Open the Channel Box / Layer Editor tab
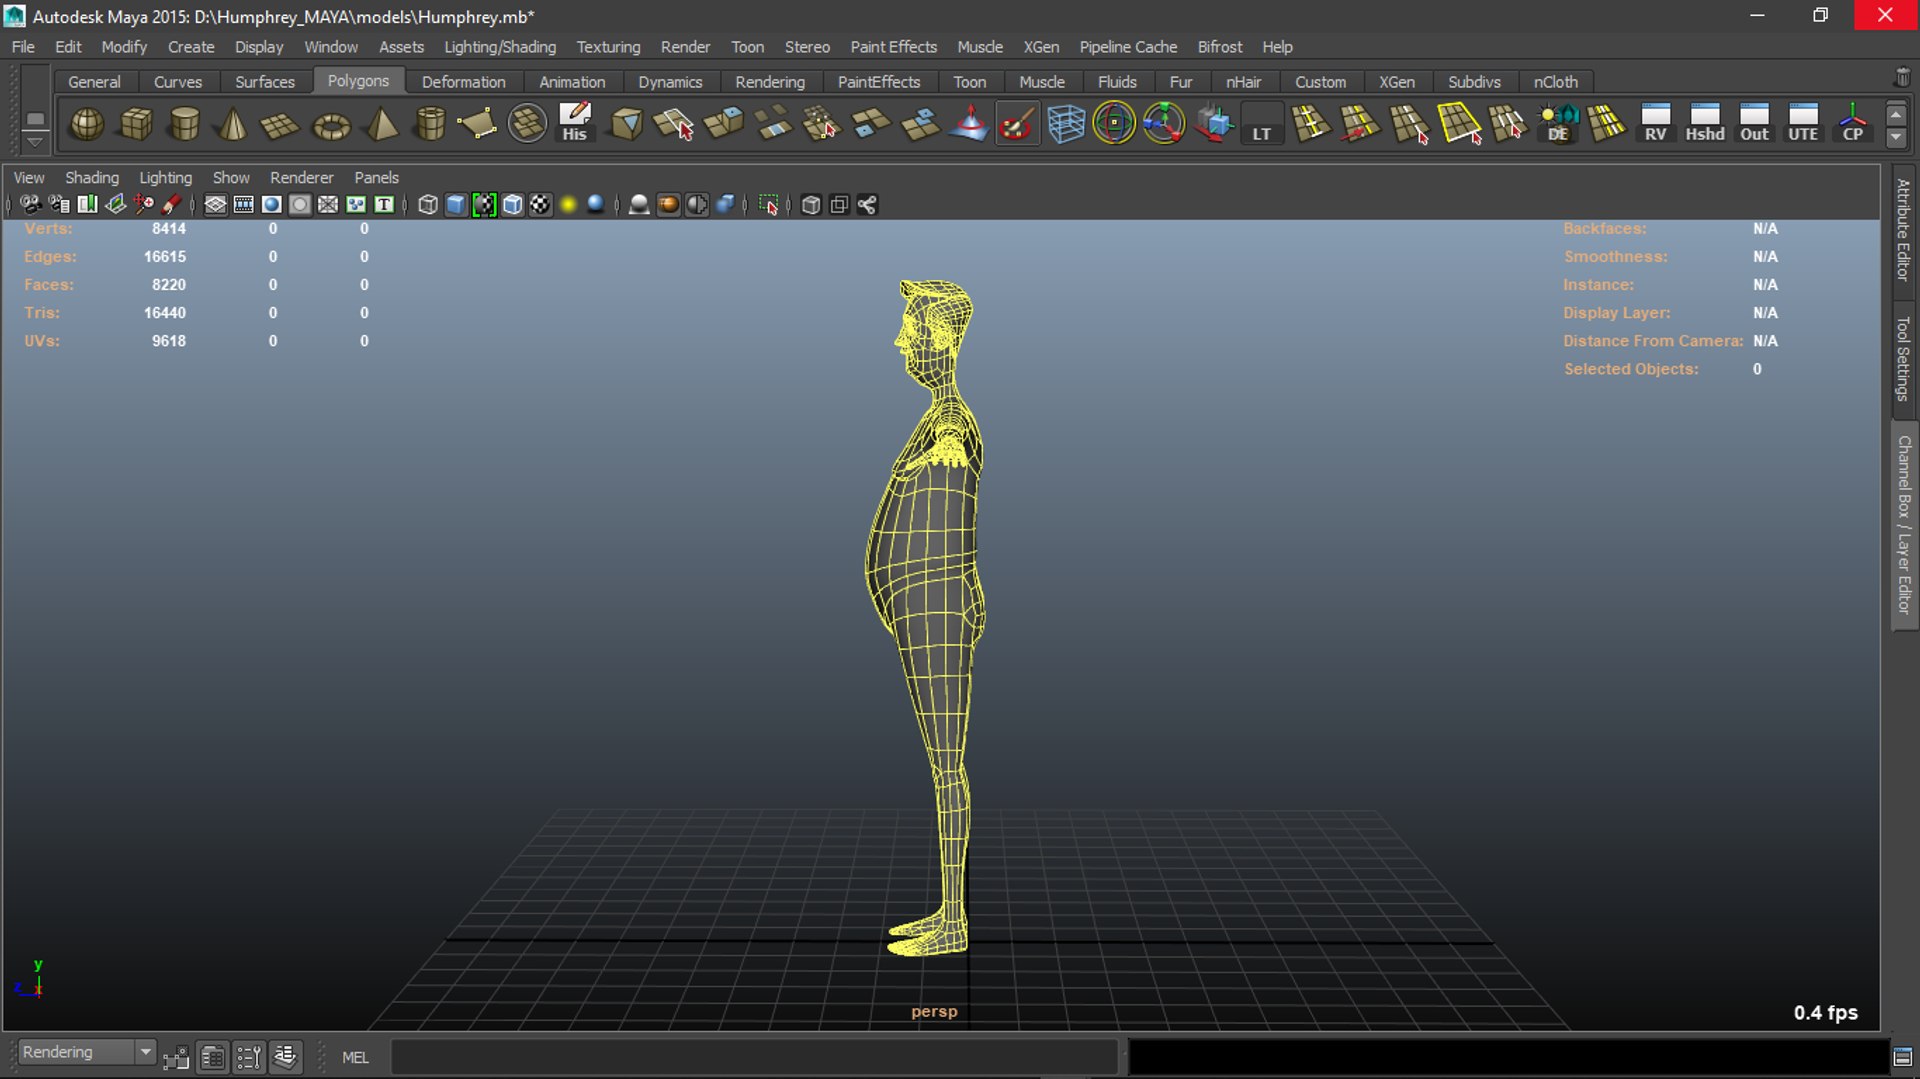The image size is (1920, 1079). tap(1903, 525)
